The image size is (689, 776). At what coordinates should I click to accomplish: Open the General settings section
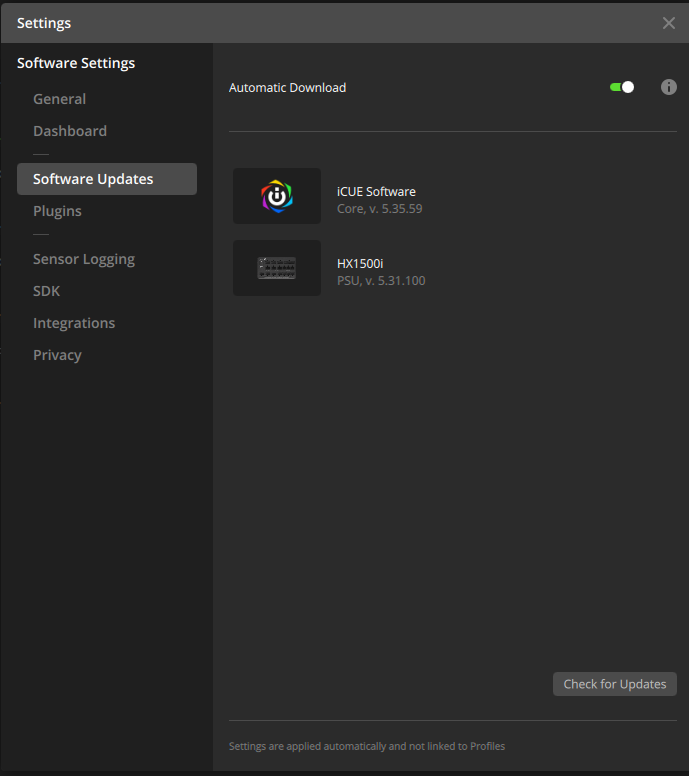pos(59,99)
